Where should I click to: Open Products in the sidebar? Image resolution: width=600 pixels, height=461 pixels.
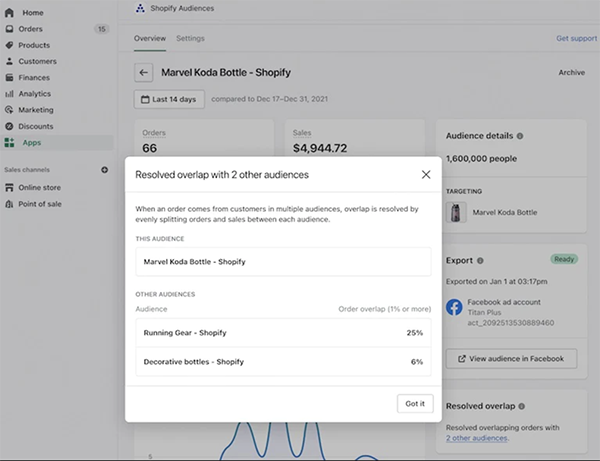click(34, 45)
